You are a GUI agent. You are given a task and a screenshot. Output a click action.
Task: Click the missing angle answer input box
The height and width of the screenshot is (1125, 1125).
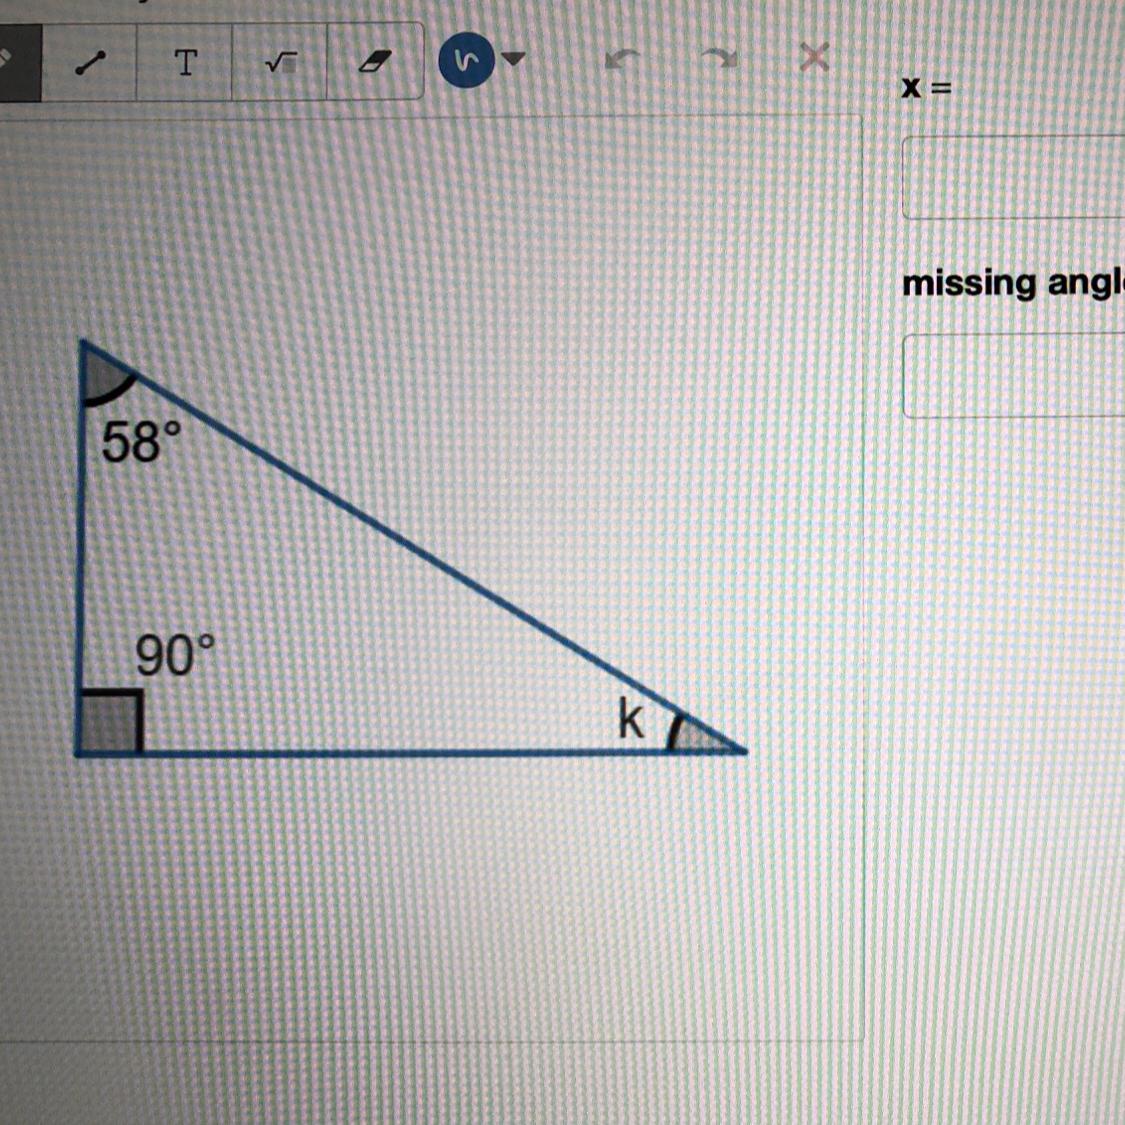click(x=1013, y=375)
